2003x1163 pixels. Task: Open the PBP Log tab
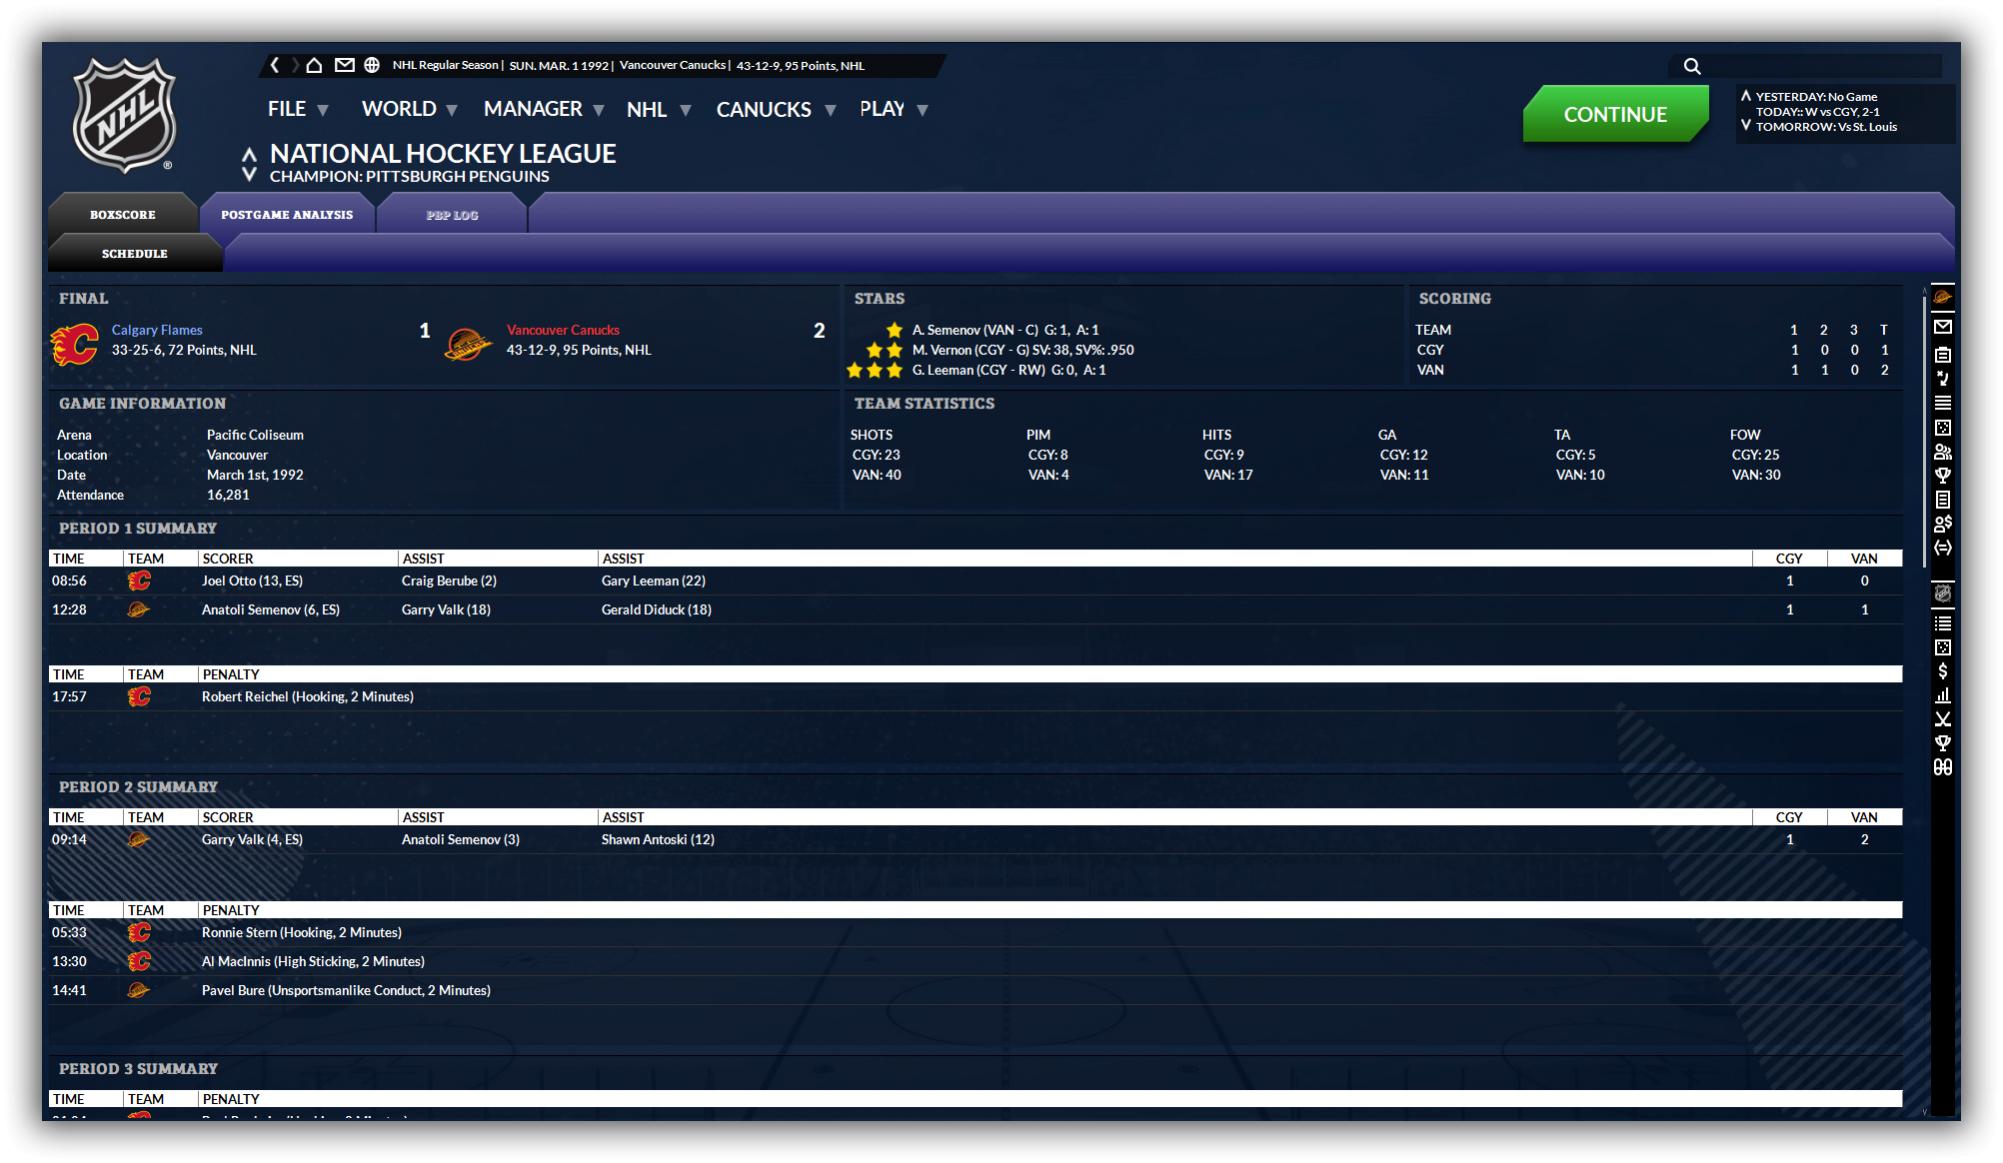pos(452,215)
